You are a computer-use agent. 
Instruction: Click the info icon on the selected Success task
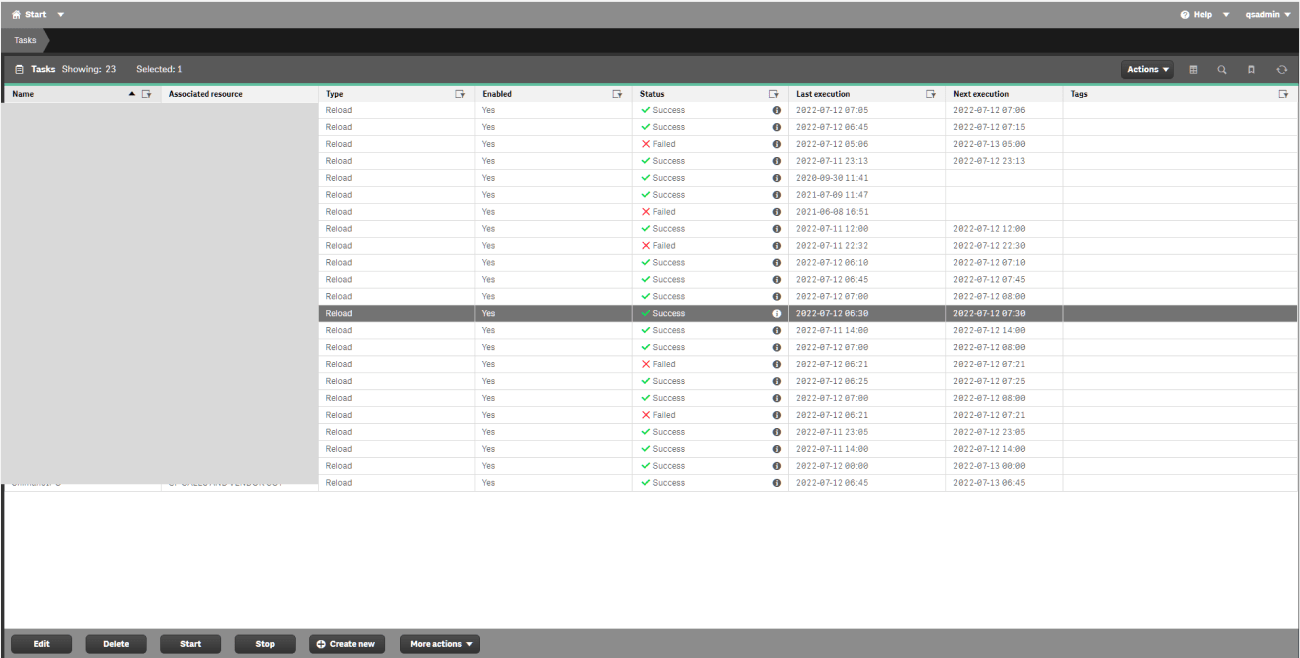click(x=777, y=313)
